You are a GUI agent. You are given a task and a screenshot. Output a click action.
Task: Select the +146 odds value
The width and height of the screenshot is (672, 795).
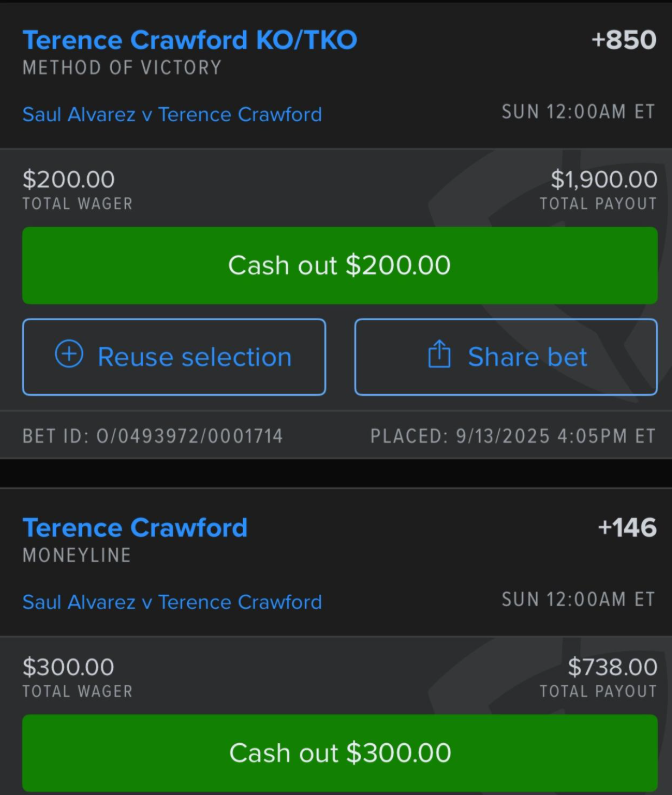pos(627,527)
